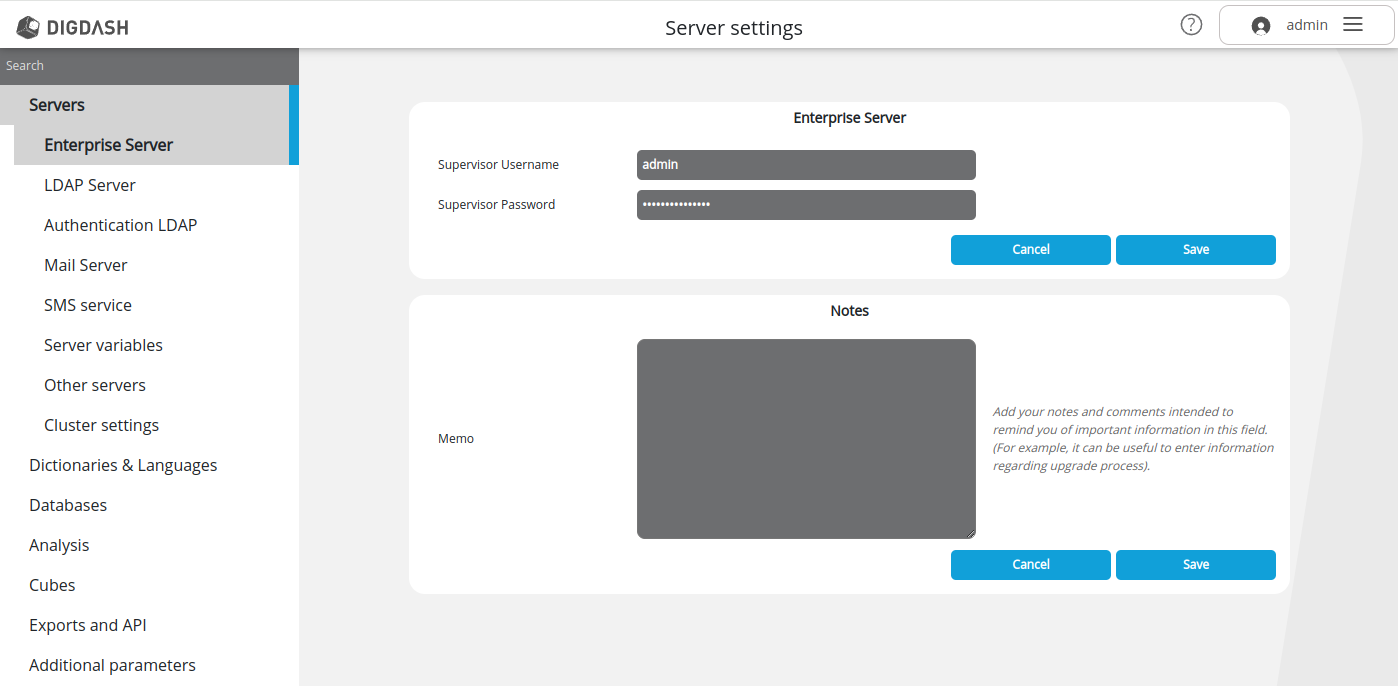Open the Exports and API section
Image resolution: width=1398 pixels, height=686 pixels.
click(87, 625)
